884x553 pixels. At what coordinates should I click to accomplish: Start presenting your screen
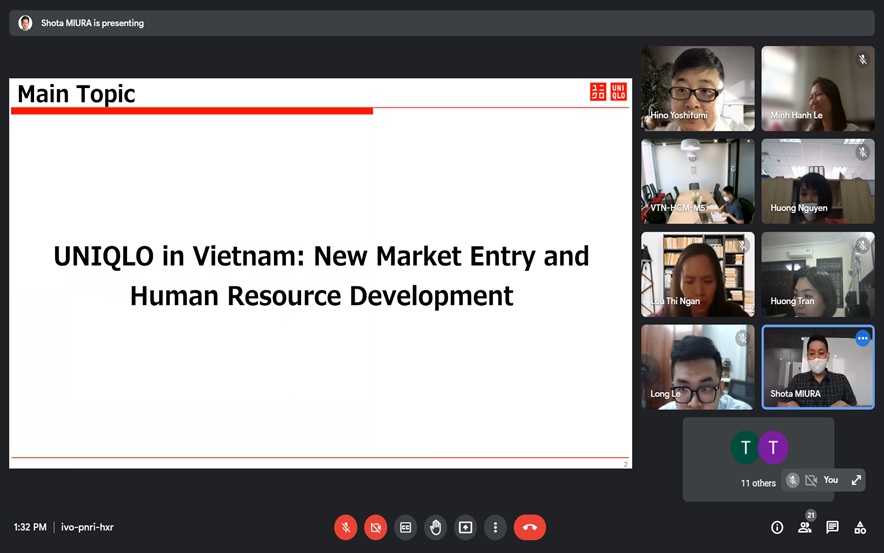[x=465, y=528]
